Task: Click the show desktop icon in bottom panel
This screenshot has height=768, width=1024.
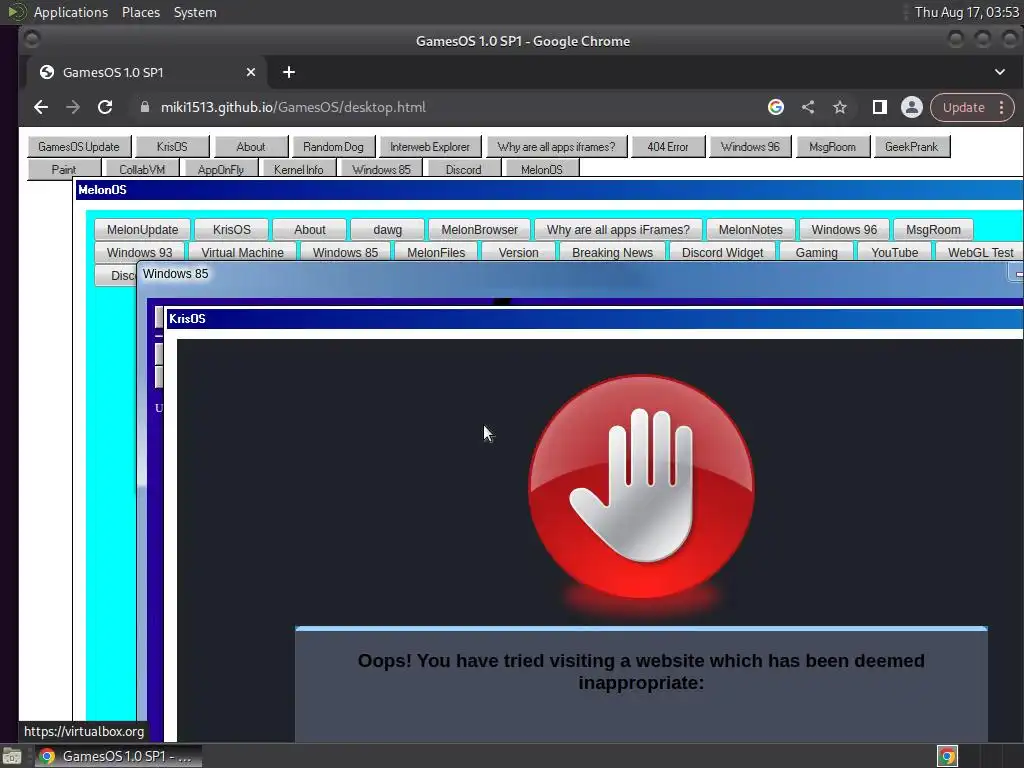Action: 12,756
